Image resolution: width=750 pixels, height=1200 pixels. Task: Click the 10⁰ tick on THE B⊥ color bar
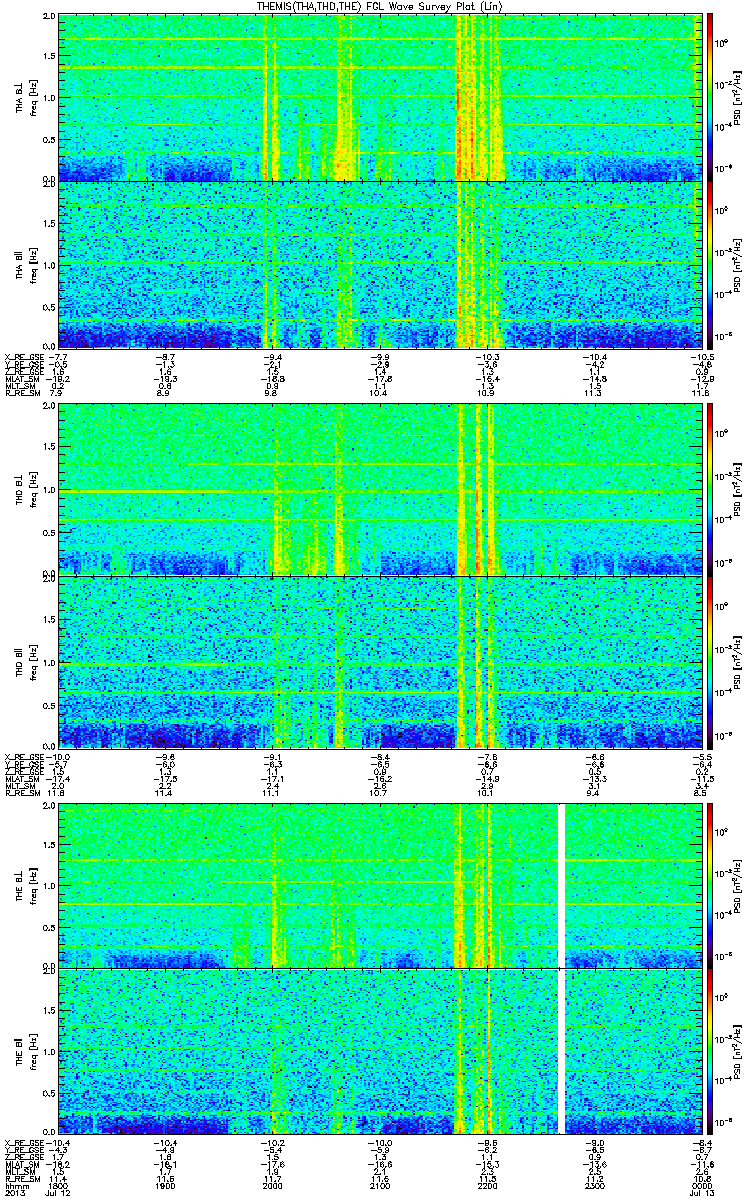723,831
